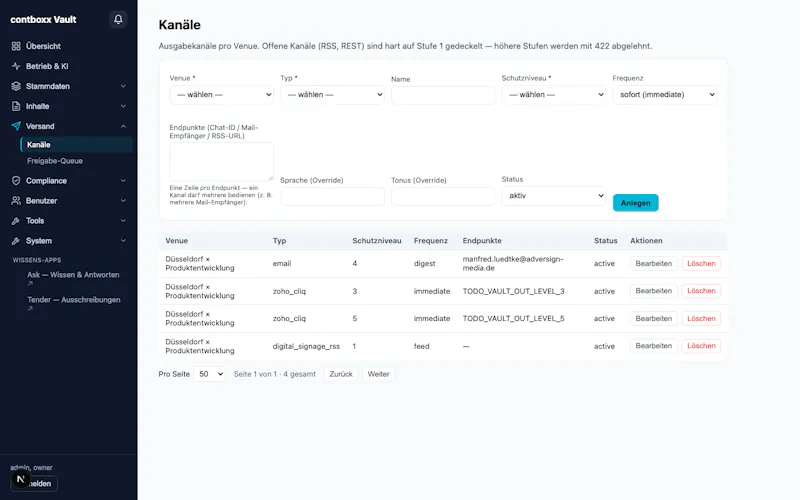
Task: Edit the digital_signage_rss channel
Action: tap(654, 346)
